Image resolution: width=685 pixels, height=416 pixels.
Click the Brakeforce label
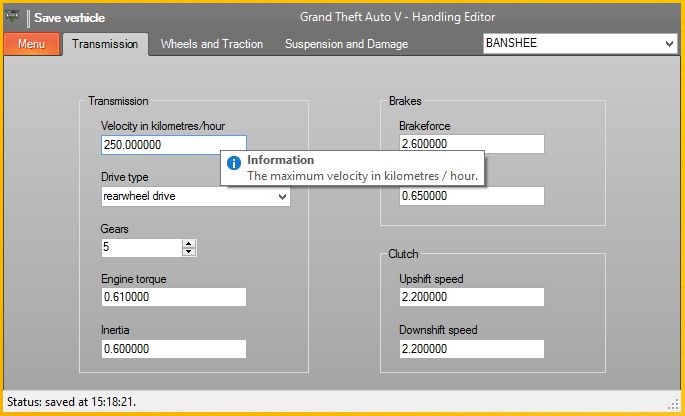point(425,126)
